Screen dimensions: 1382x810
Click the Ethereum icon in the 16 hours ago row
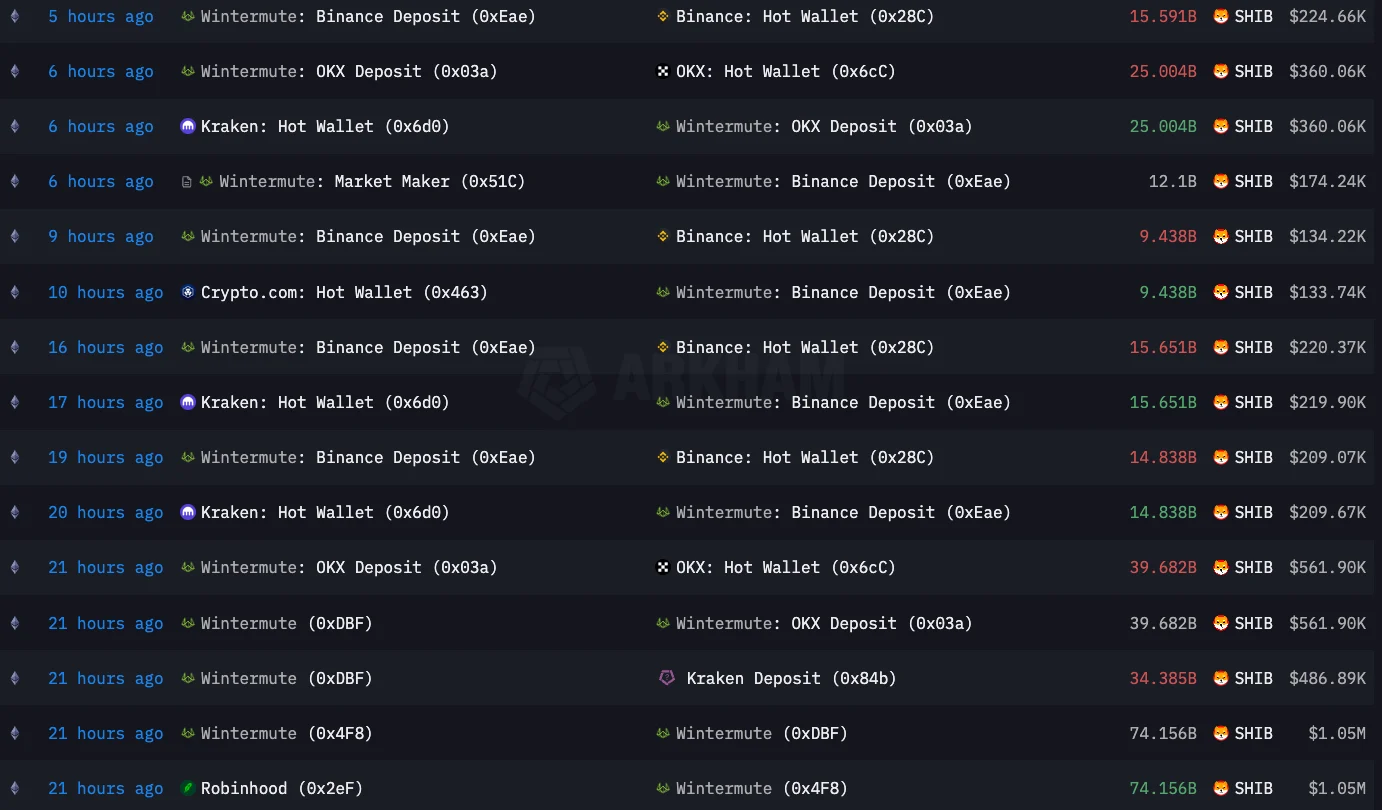click(x=14, y=347)
